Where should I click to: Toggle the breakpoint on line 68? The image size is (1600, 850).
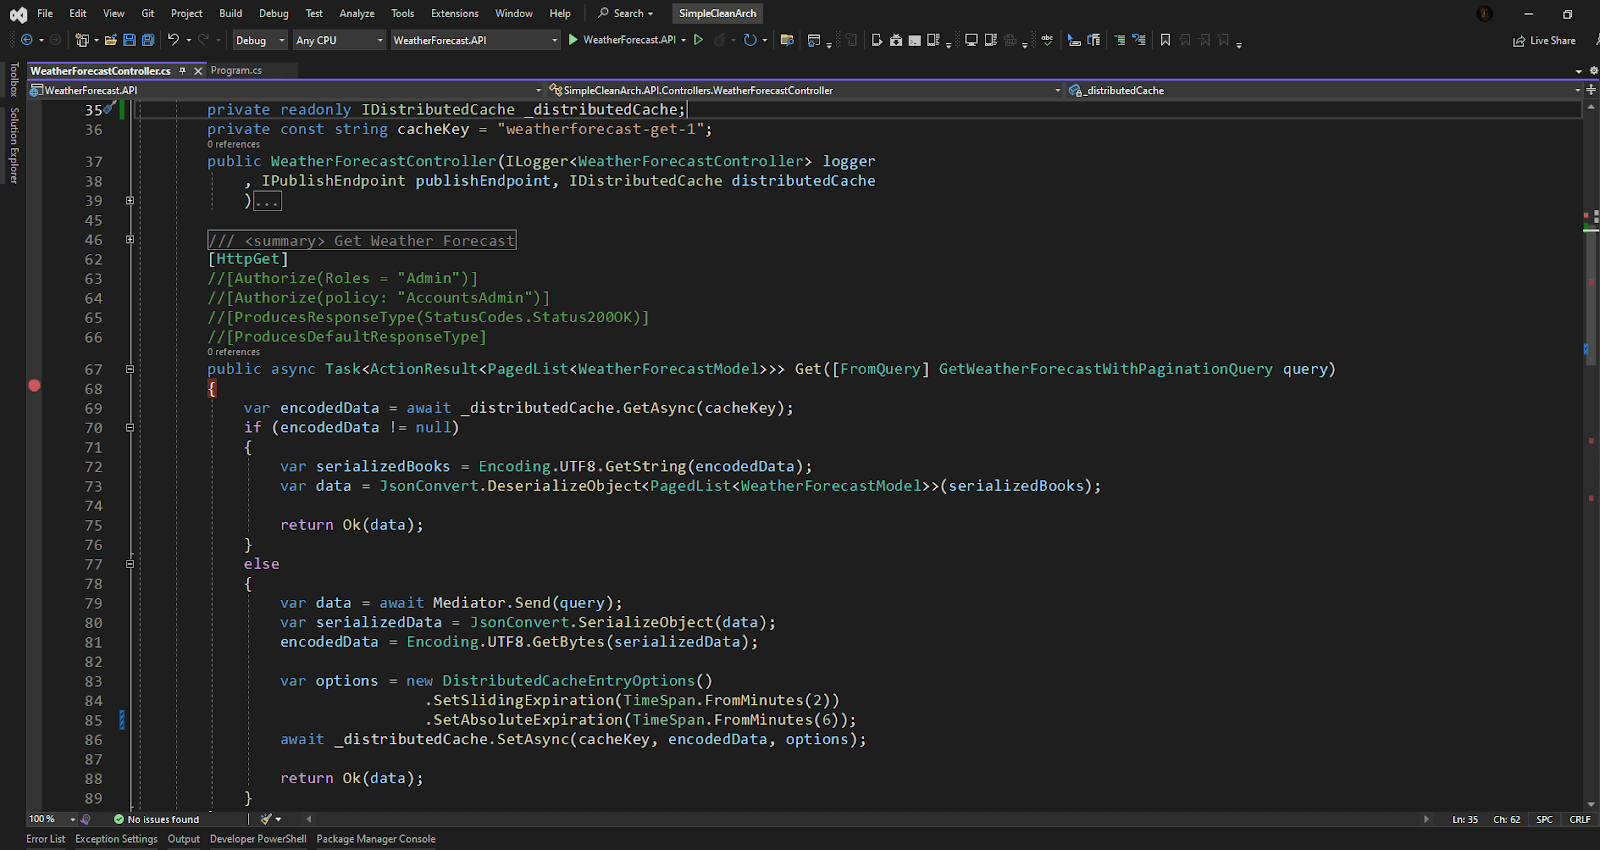click(x=34, y=386)
